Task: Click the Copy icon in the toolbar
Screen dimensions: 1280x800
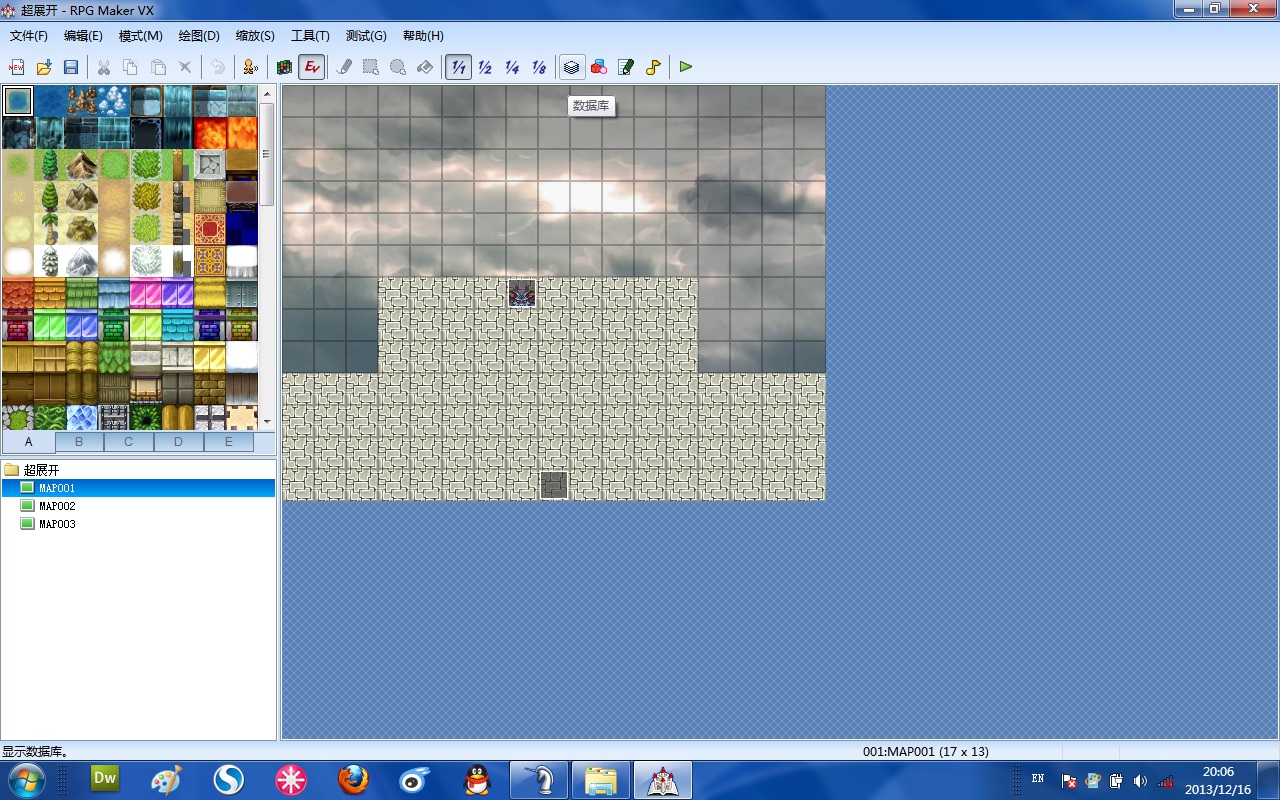Action: pos(130,67)
